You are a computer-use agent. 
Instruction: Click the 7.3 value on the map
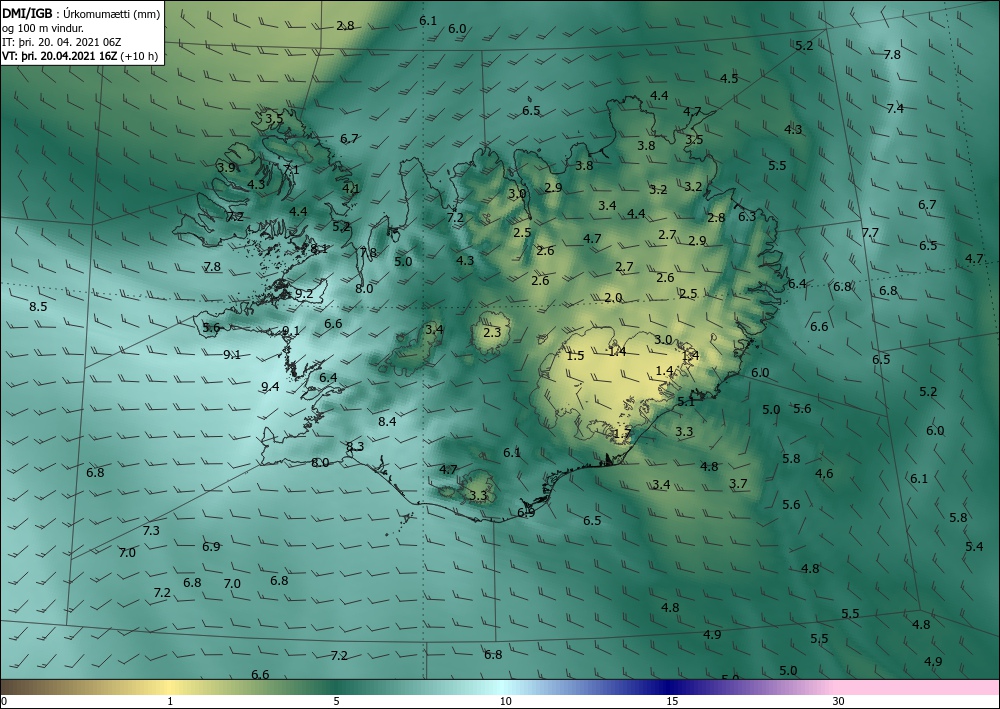[x=151, y=530]
